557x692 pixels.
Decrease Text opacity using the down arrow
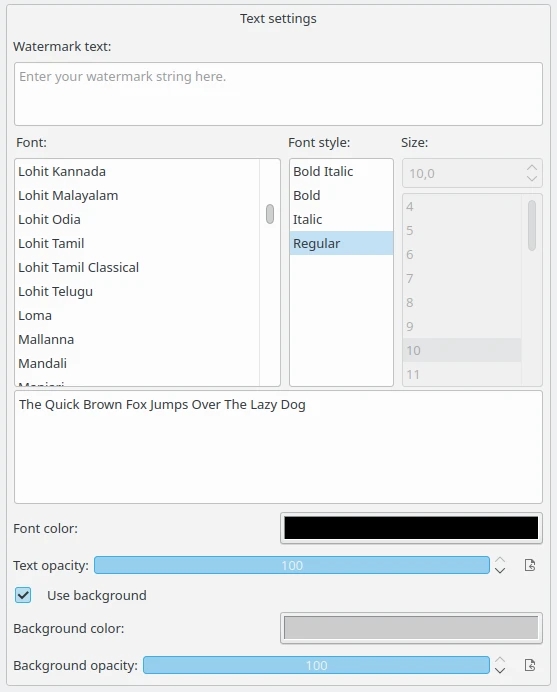(500, 571)
